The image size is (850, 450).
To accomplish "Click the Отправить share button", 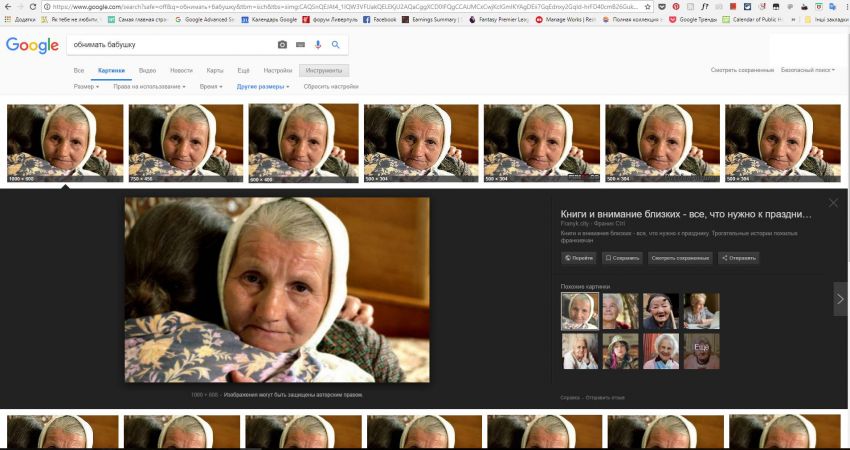I will click(x=738, y=258).
